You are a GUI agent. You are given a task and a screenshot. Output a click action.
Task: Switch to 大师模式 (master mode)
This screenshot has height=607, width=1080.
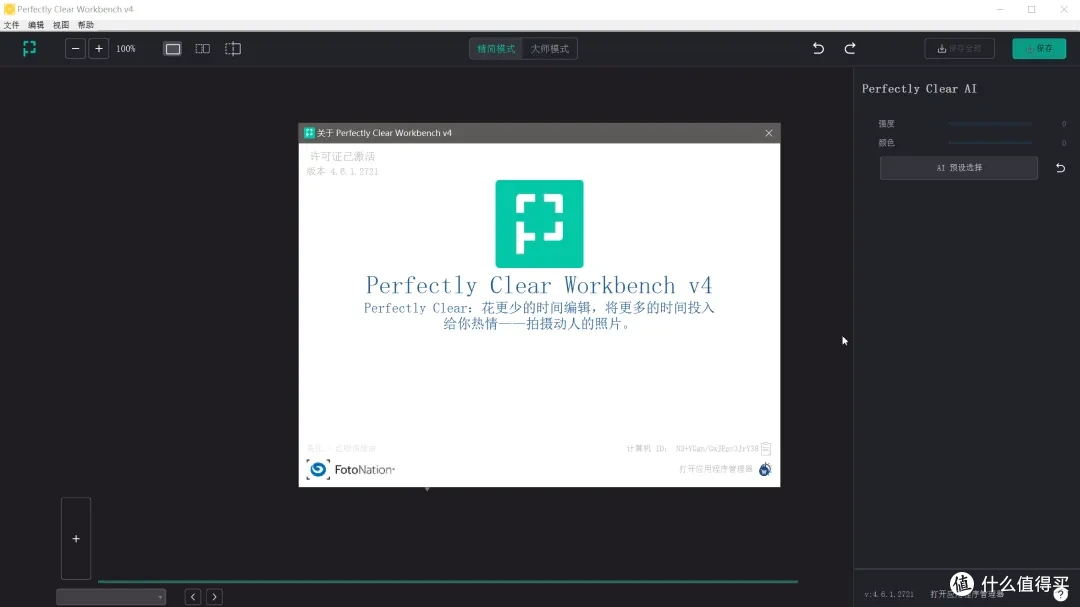[x=550, y=49]
